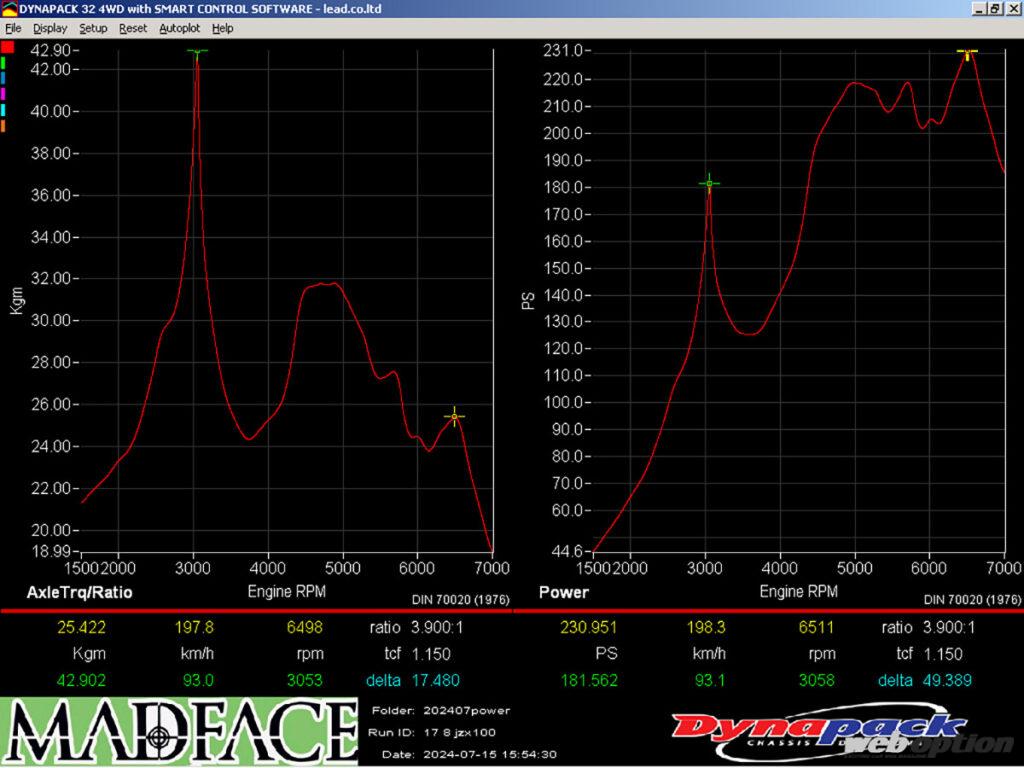Click yellow peak cursor on power graph

(967, 52)
